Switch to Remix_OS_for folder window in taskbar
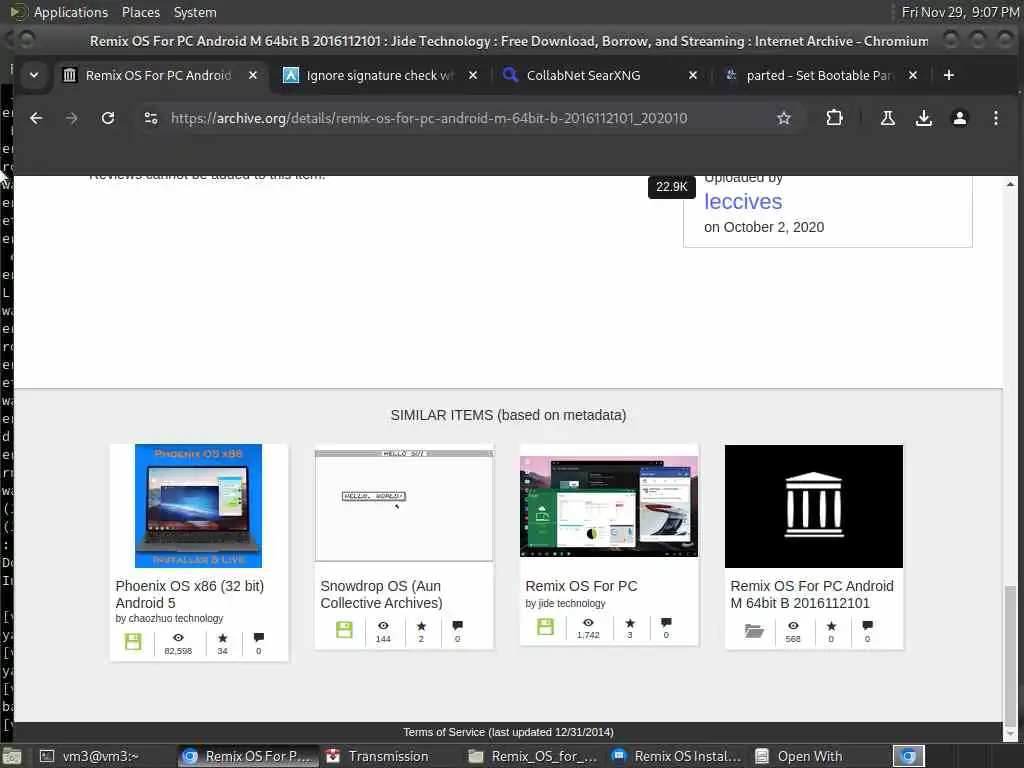 coord(534,756)
